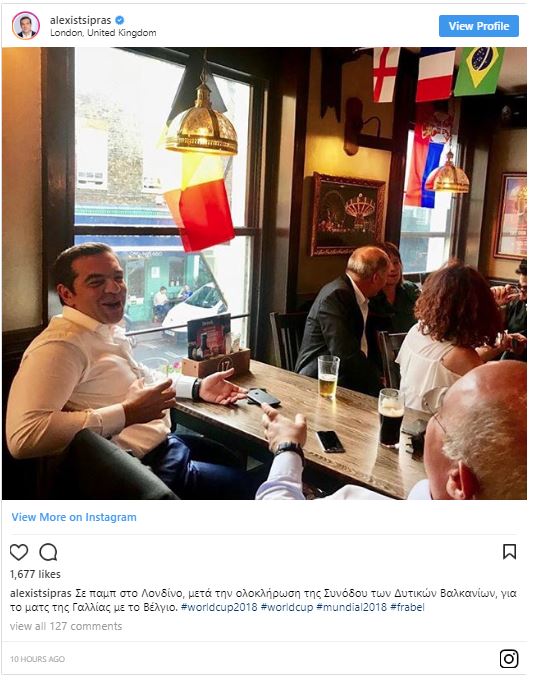The image size is (556, 680).
Task: Open the #mundial2018 hashtag
Action: click(x=351, y=607)
